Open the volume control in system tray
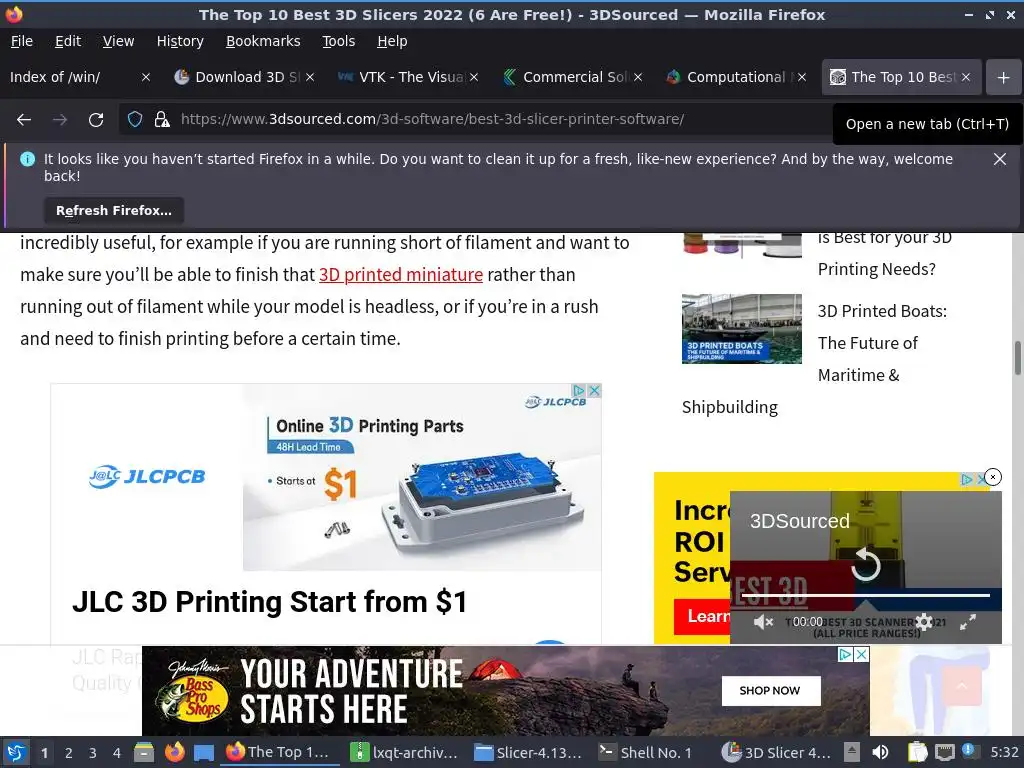Image resolution: width=1024 pixels, height=768 pixels. (880, 752)
